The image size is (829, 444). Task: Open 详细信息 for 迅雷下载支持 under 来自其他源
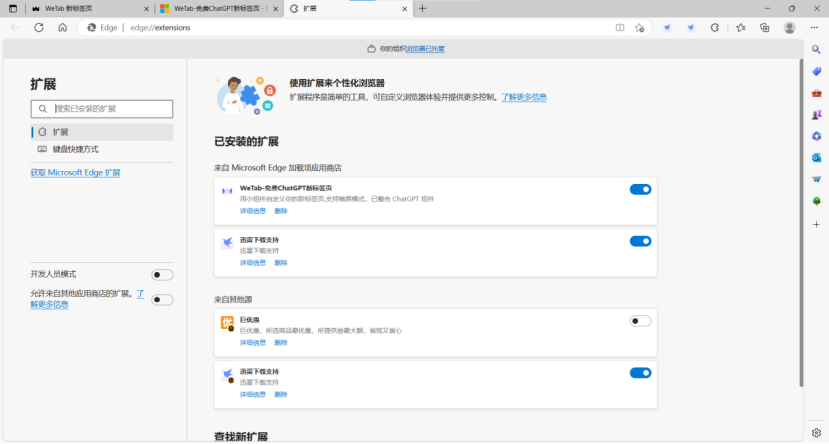click(x=253, y=395)
